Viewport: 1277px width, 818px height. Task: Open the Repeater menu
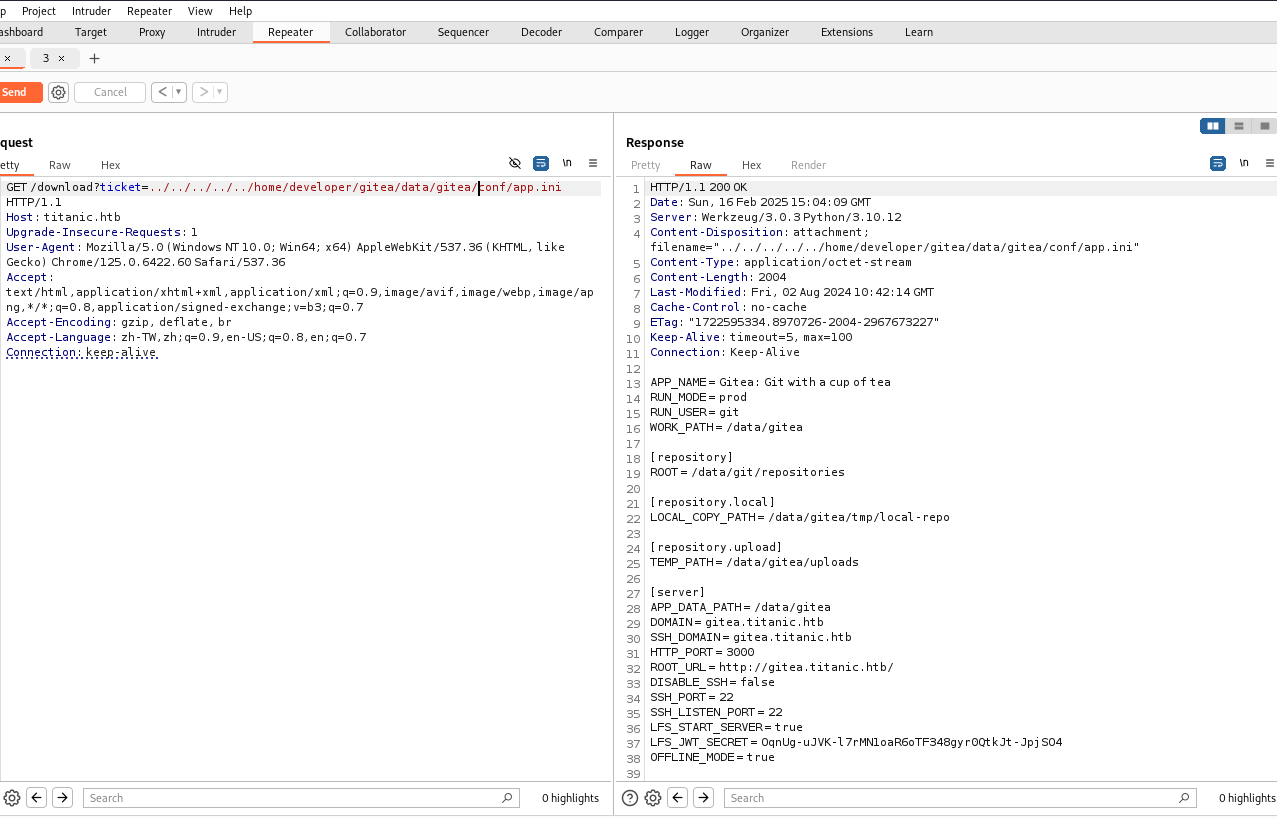click(x=149, y=11)
